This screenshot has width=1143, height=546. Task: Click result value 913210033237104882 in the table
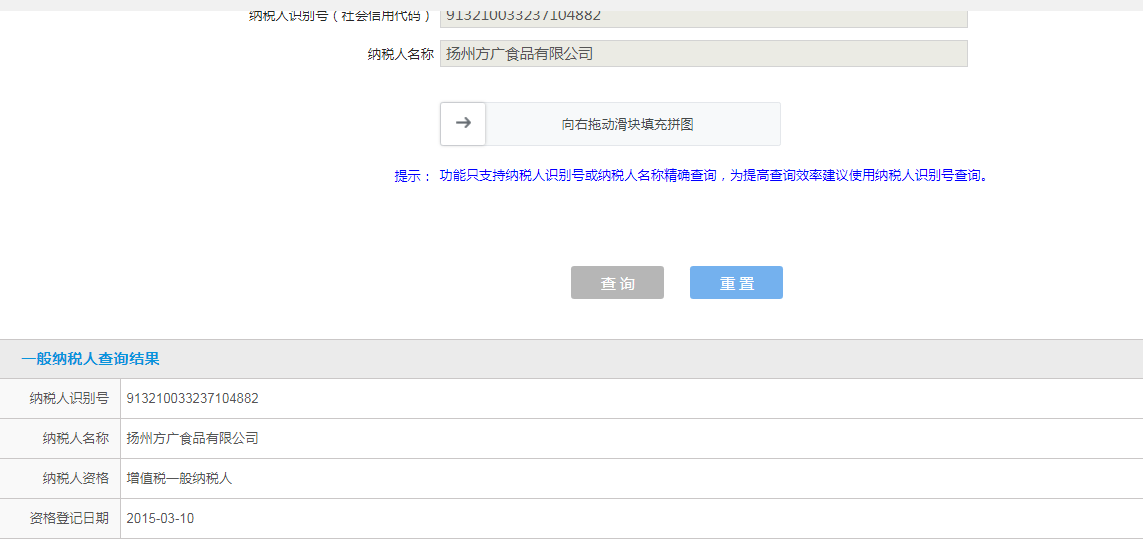[192, 399]
